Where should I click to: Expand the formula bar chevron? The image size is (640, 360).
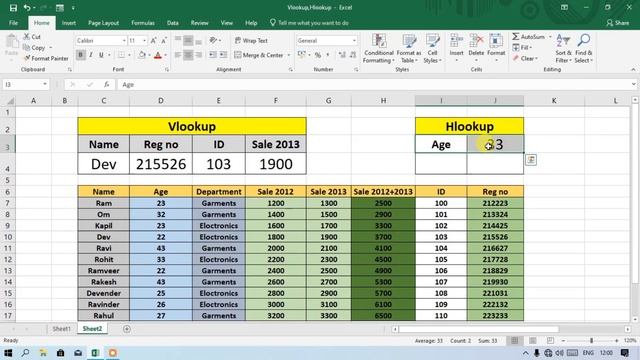coord(633,84)
